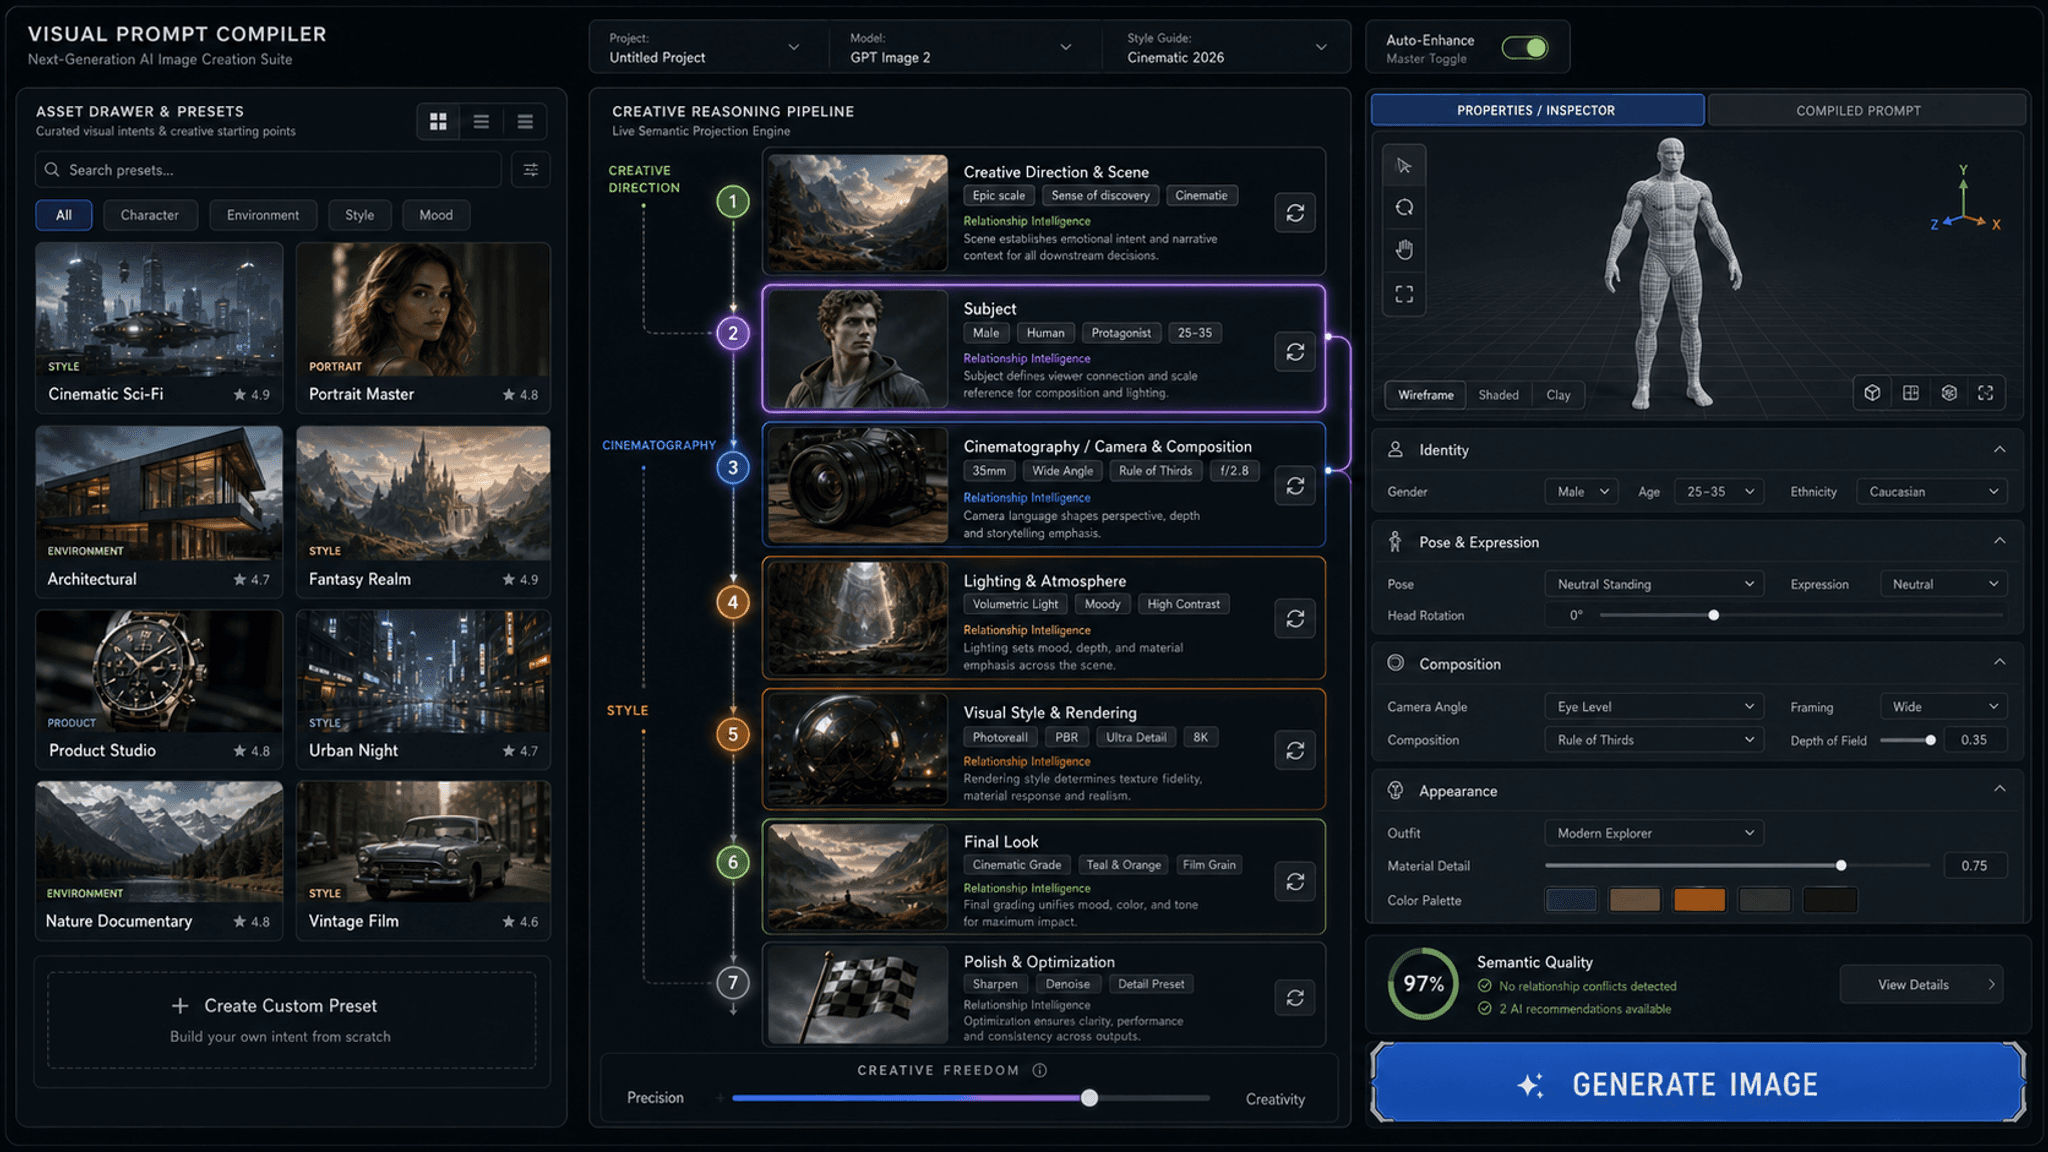Open the Project dropdown
The width and height of the screenshot is (2048, 1152).
tap(705, 48)
